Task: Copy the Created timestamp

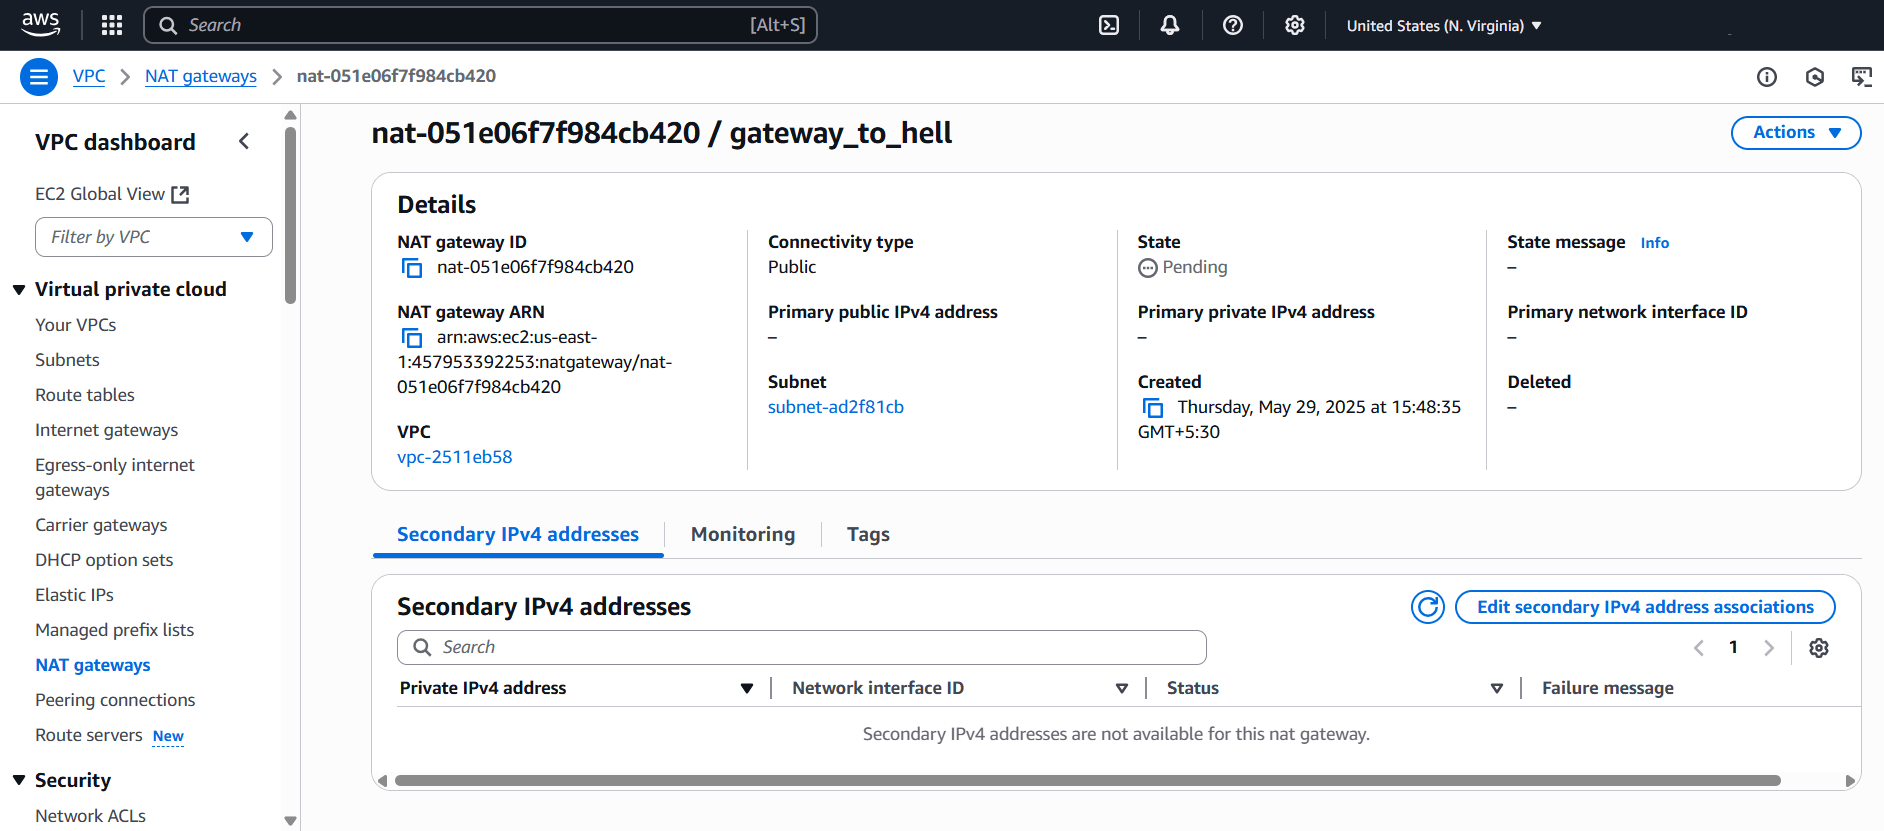Action: 1152,408
